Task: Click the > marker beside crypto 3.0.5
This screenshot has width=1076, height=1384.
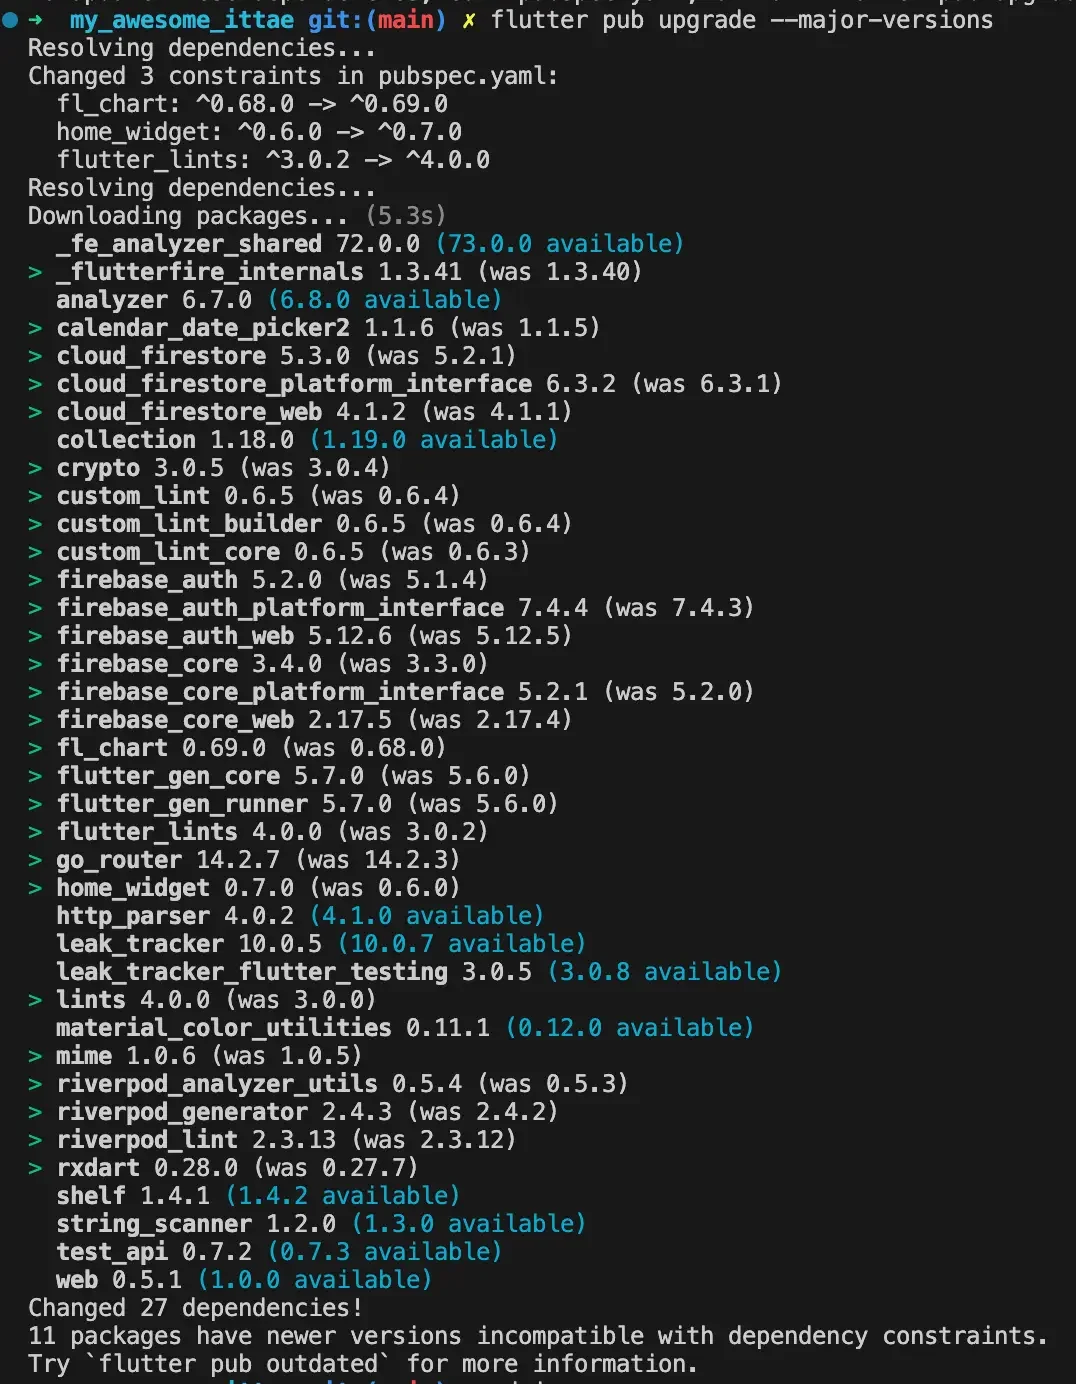Action: (35, 468)
